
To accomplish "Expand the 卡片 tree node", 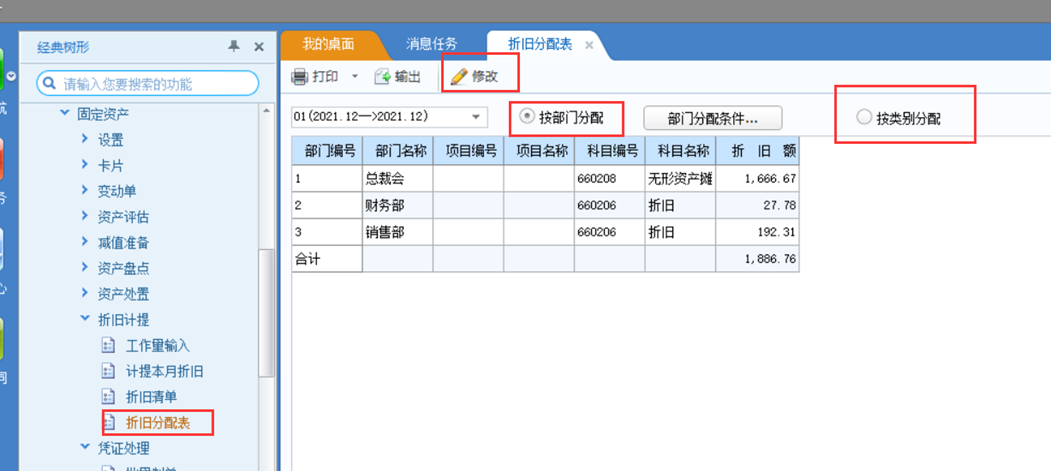I will pyautogui.click(x=85, y=165).
